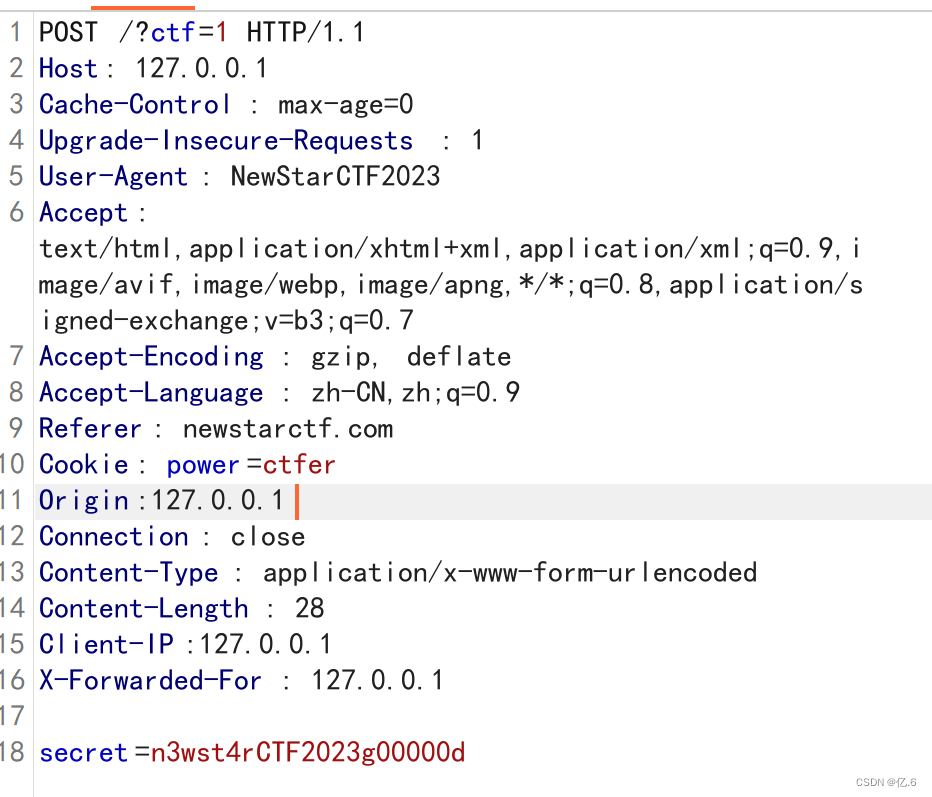Click the red tab indicator above line 1
932x797 pixels.
click(x=142, y=5)
